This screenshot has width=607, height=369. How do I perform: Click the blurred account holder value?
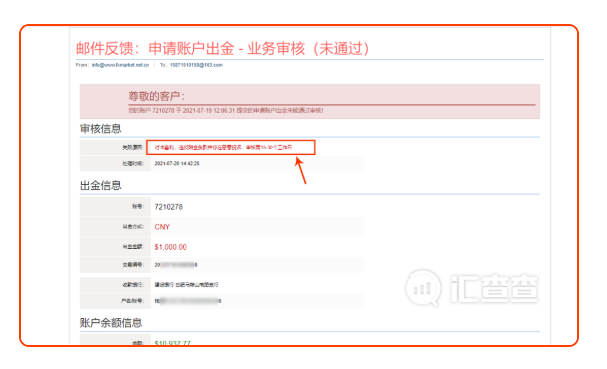tap(188, 301)
